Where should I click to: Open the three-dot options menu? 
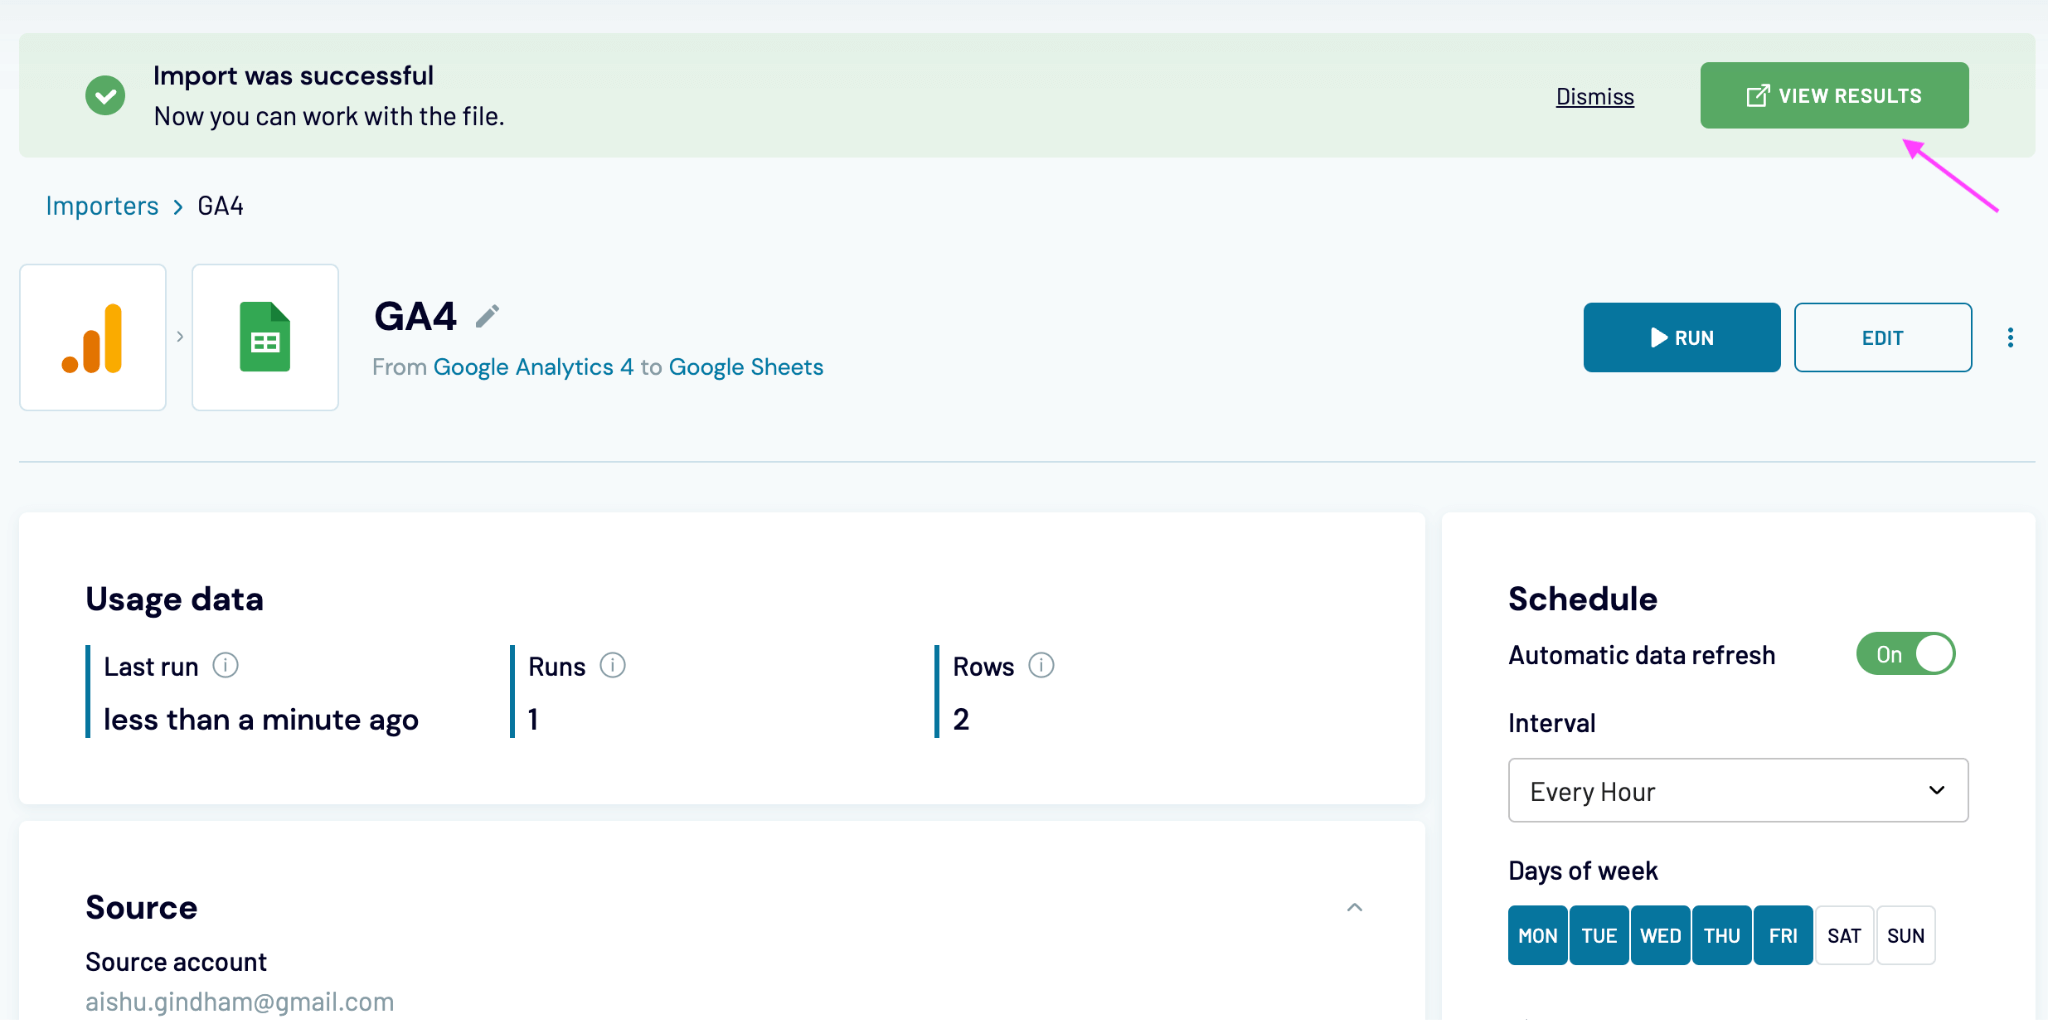point(2010,337)
